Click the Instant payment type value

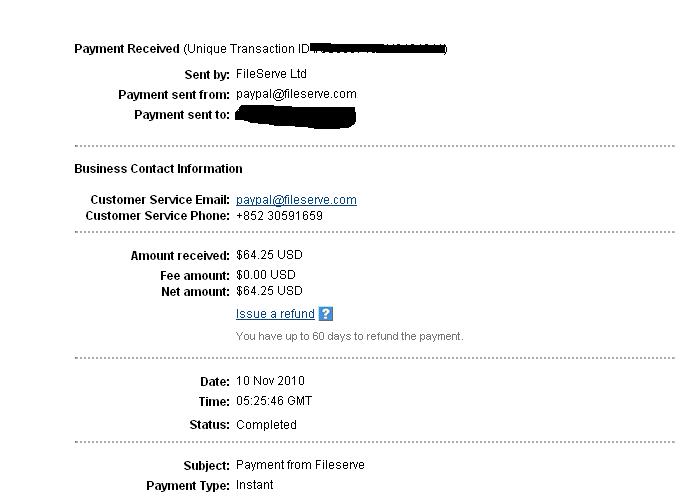point(254,485)
